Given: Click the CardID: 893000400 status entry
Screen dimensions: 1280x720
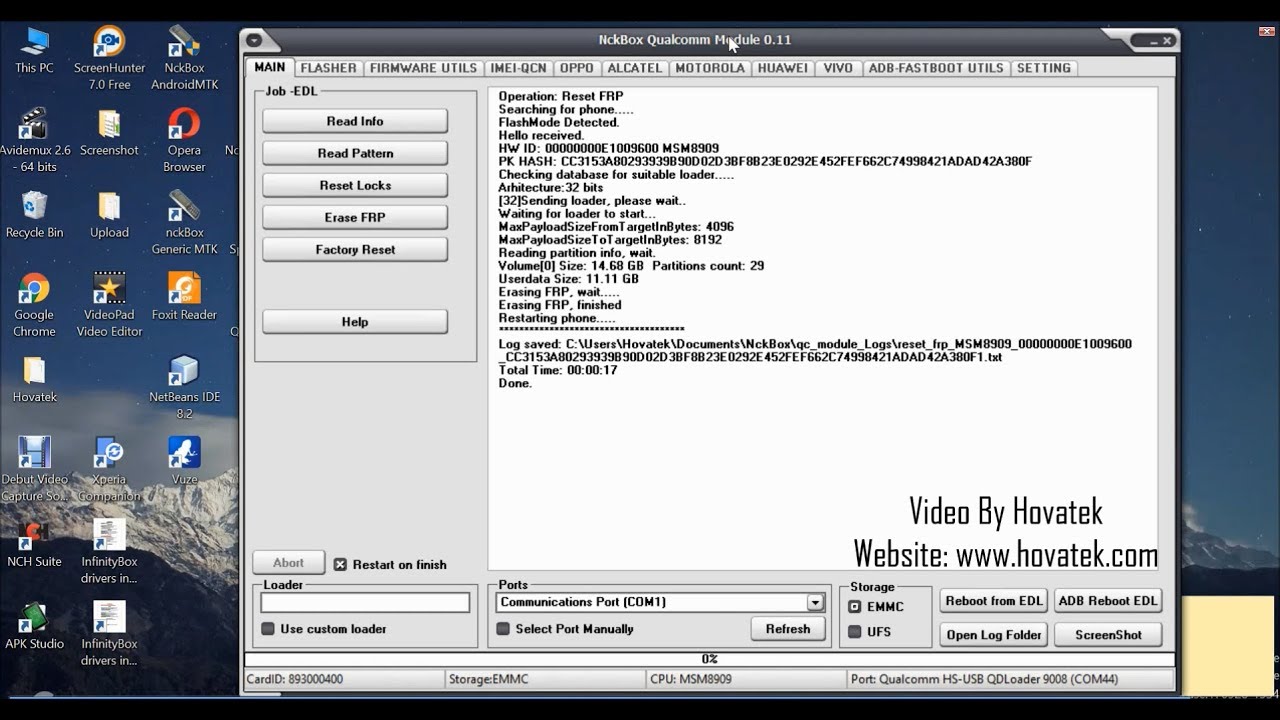Looking at the screenshot, I should click(x=344, y=679).
